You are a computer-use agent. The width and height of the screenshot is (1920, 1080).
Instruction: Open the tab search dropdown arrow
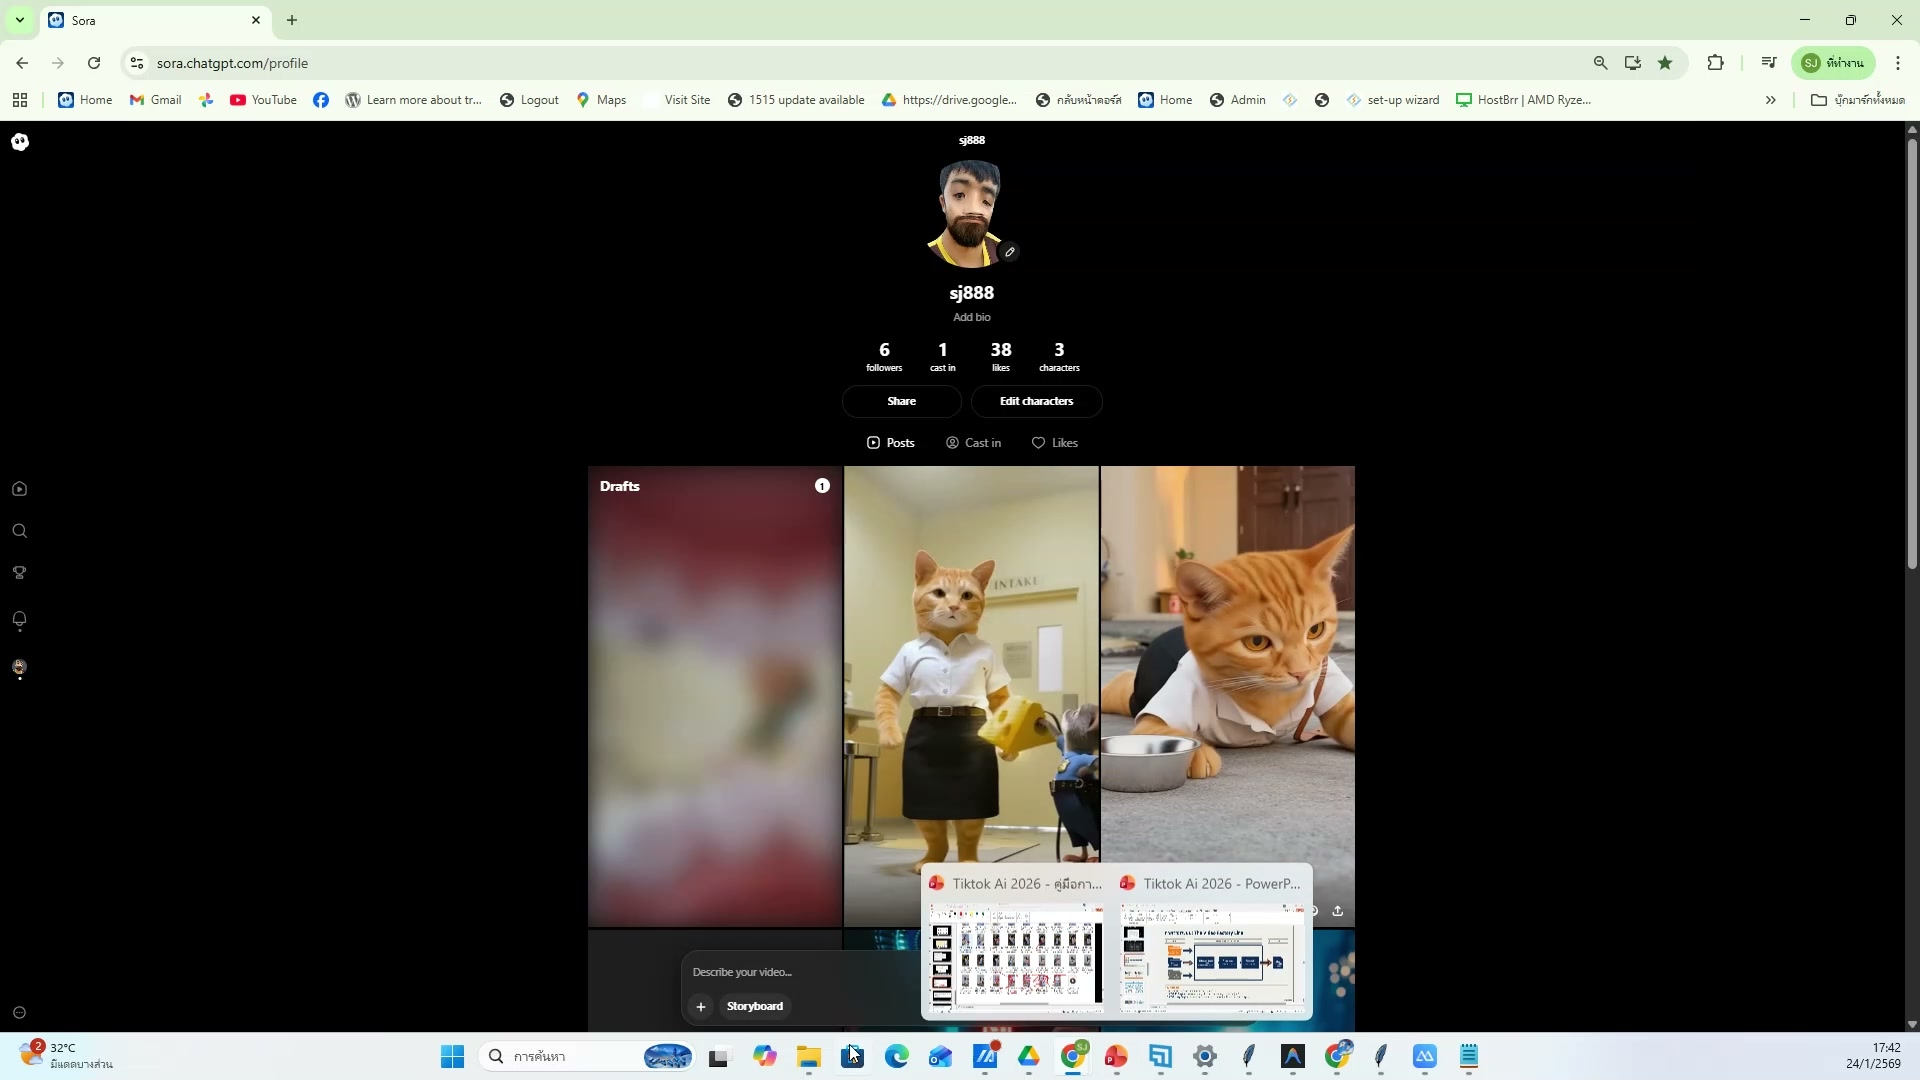19,20
